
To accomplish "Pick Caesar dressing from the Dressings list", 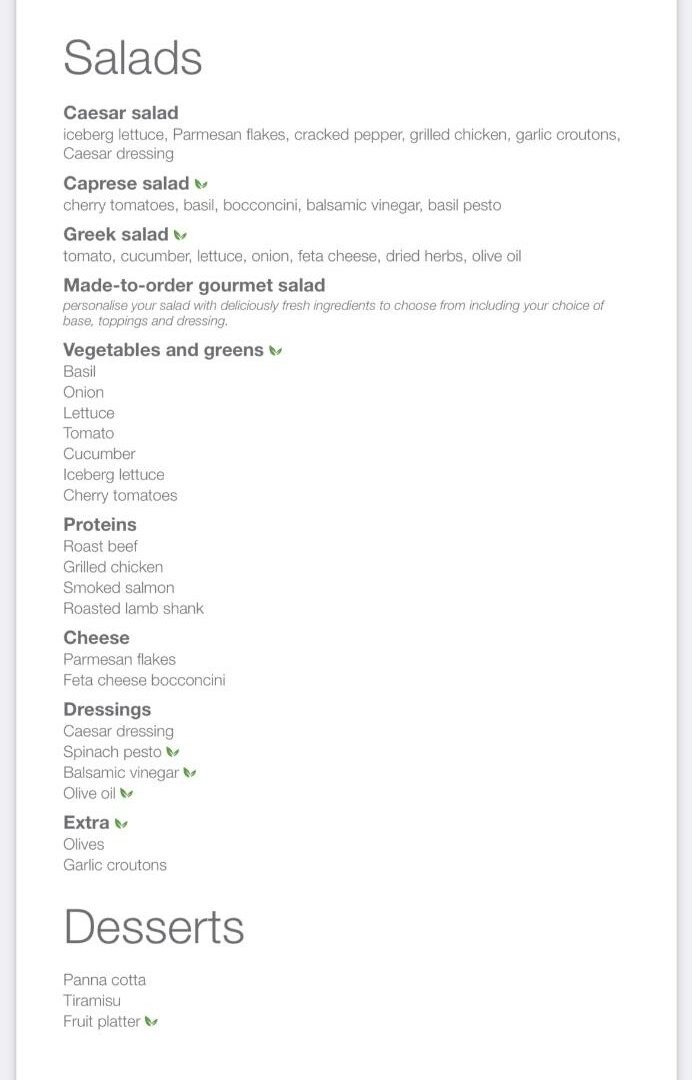I will [118, 731].
